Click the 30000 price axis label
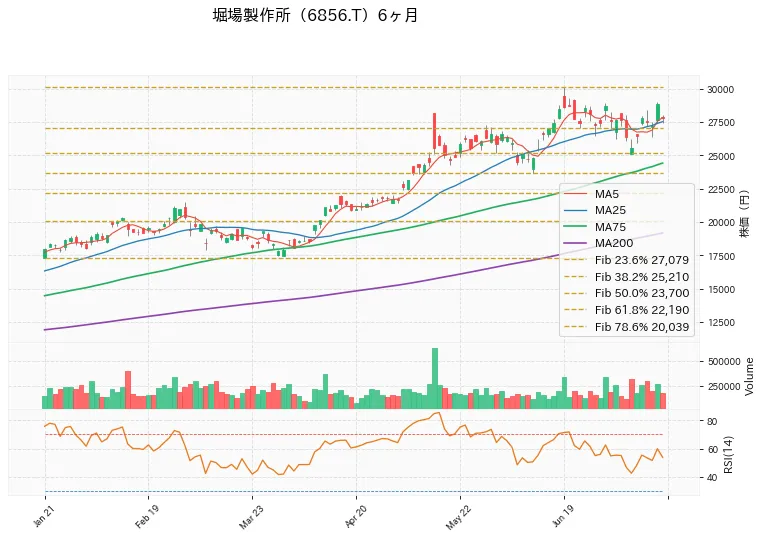Image resolution: width=764 pixels, height=539 pixels. (x=720, y=90)
